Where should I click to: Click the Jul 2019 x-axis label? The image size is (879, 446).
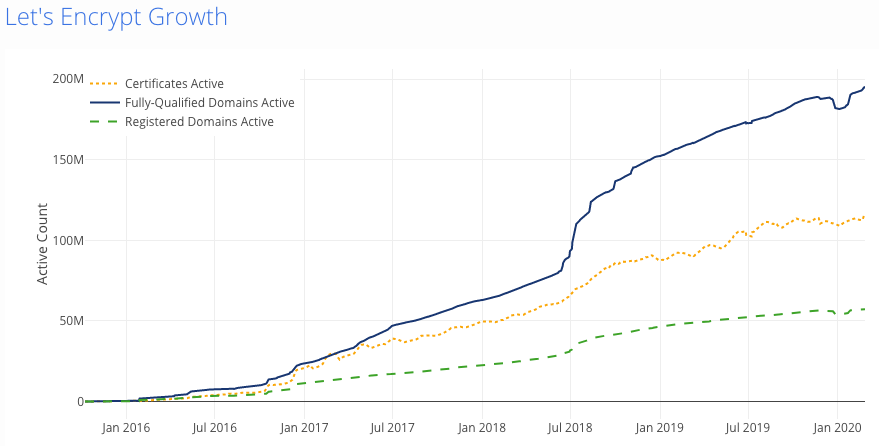pos(748,428)
